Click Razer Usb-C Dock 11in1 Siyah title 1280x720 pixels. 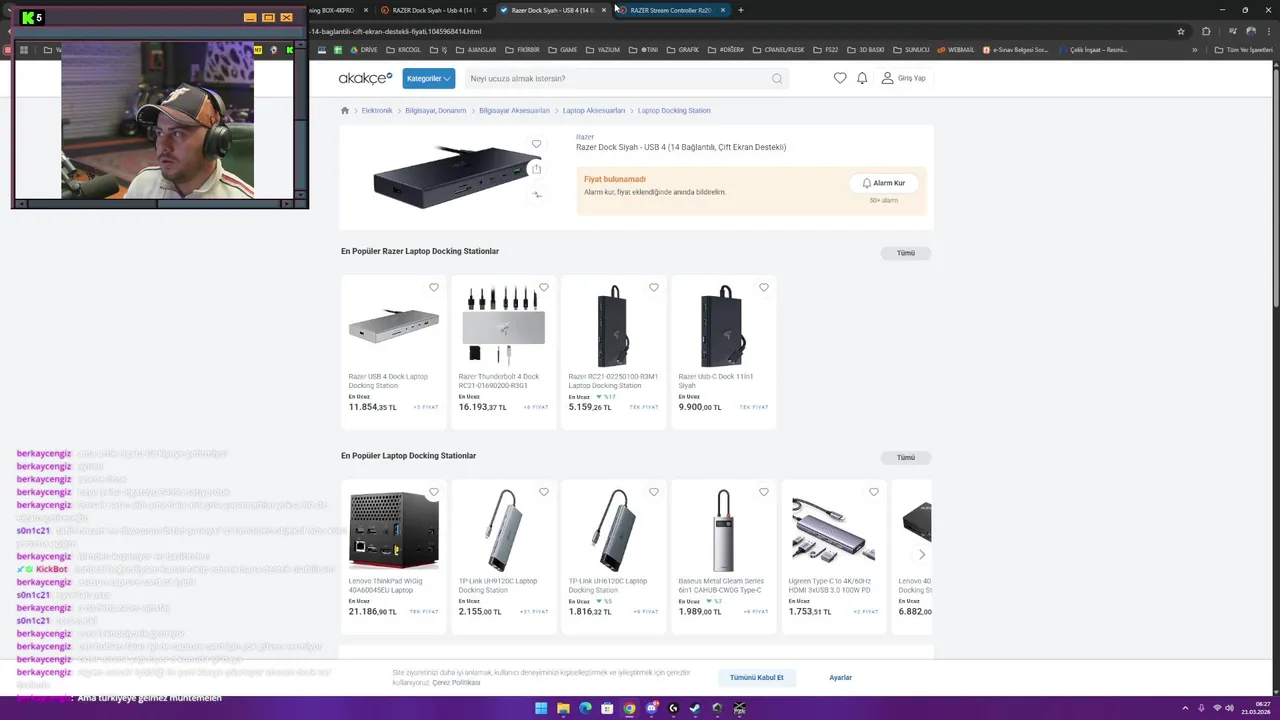point(716,381)
